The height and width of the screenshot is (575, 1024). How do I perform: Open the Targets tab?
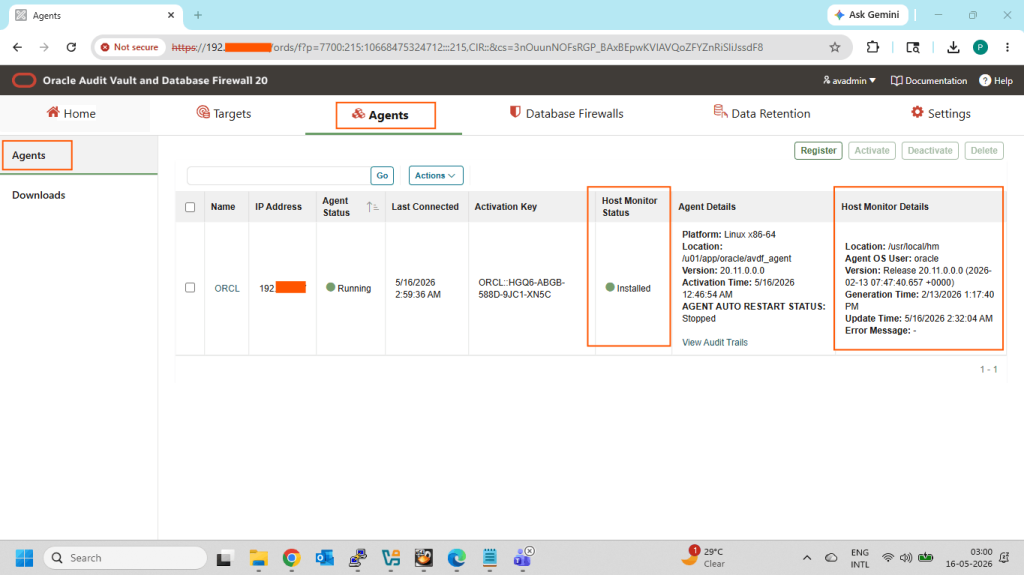click(224, 114)
